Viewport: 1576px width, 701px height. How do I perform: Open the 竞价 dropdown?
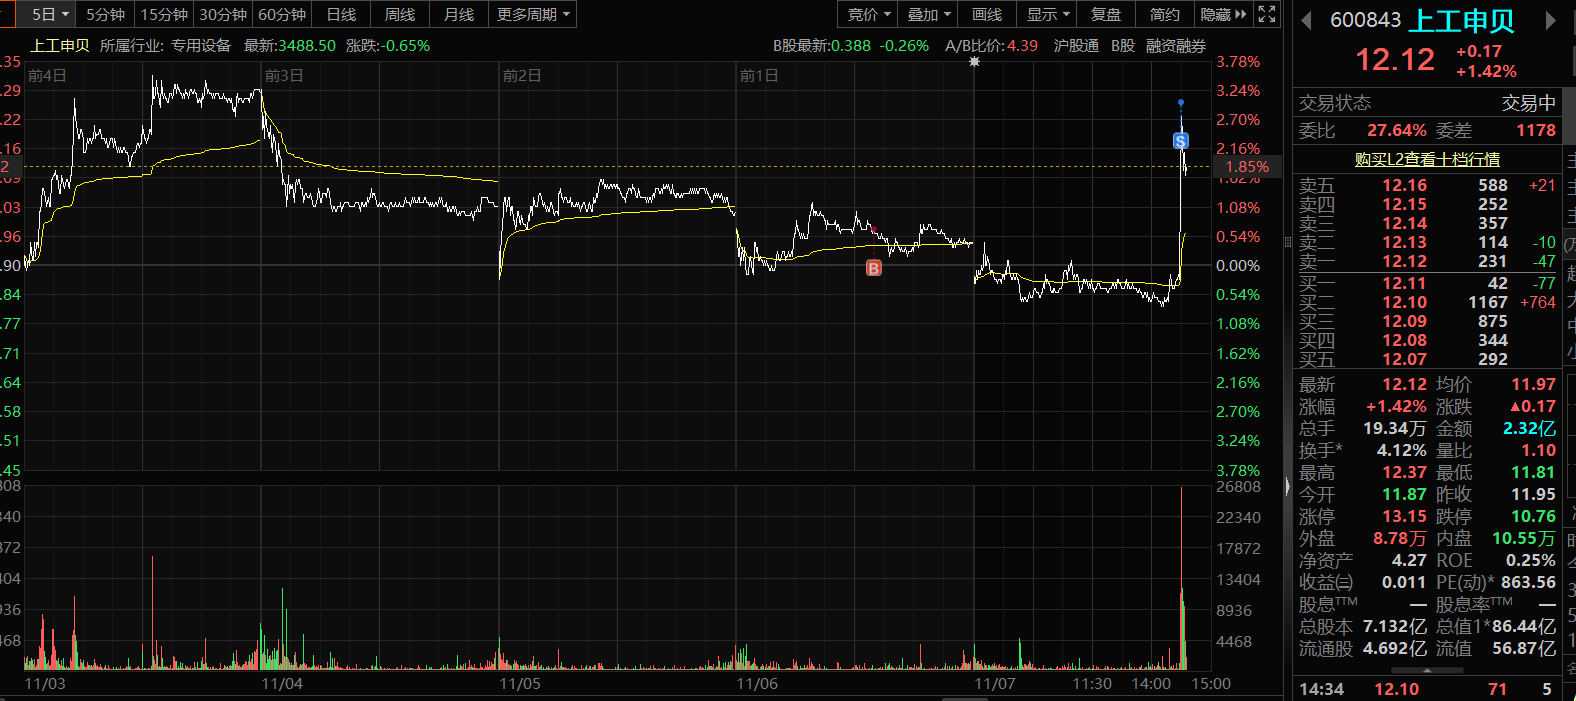coord(868,14)
